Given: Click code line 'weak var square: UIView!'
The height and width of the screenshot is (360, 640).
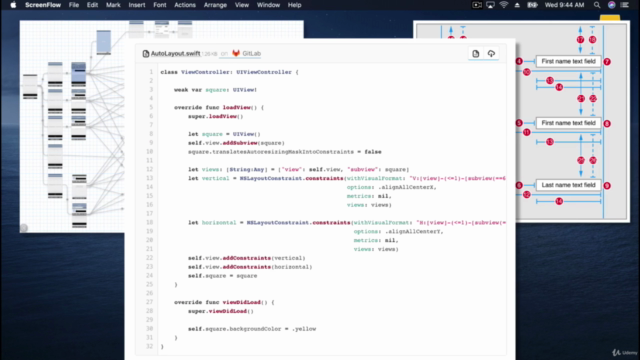Looking at the screenshot, I should click(216, 90).
